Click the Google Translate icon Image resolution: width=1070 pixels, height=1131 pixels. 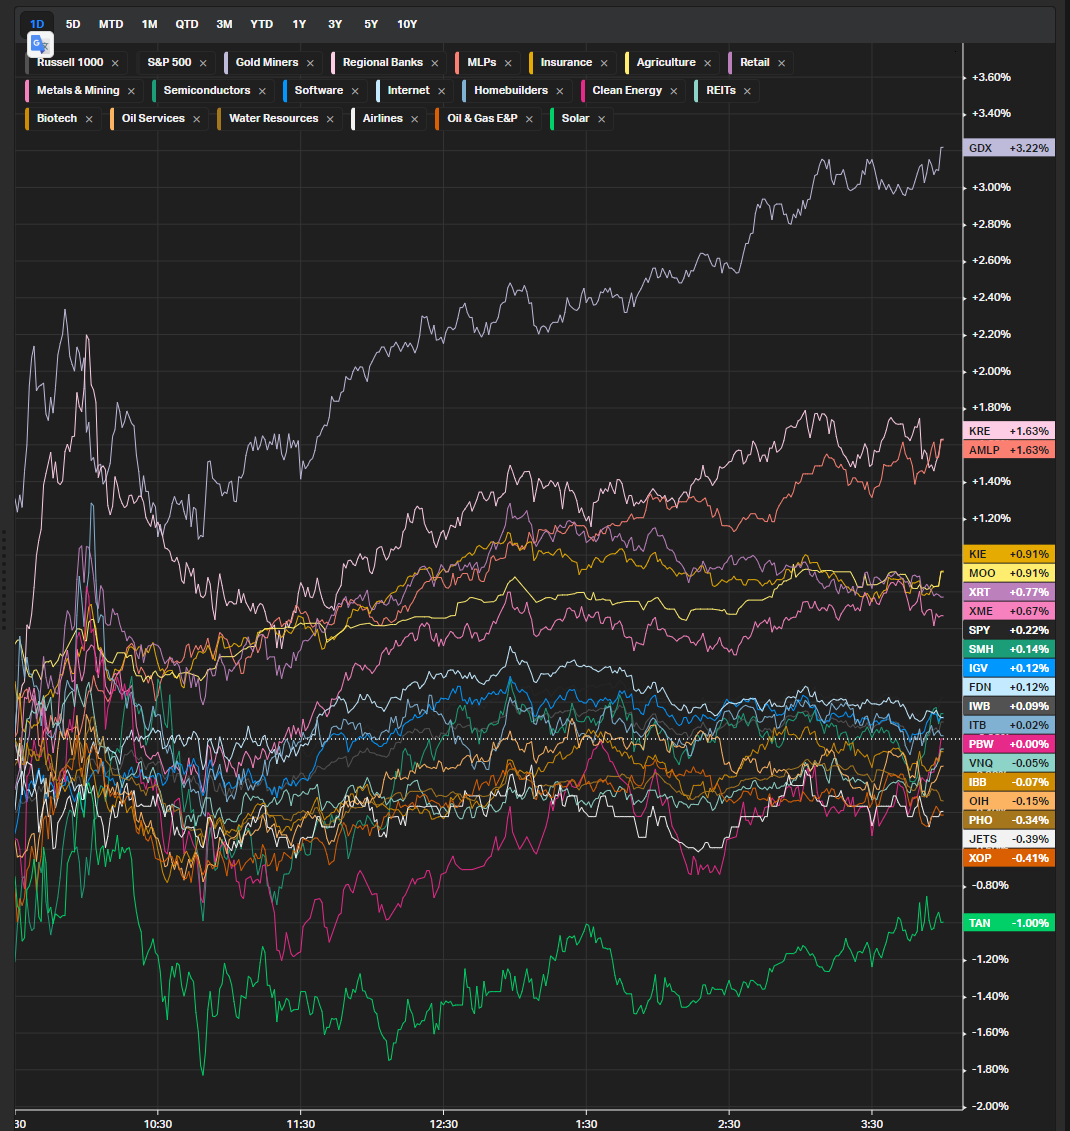click(40, 44)
